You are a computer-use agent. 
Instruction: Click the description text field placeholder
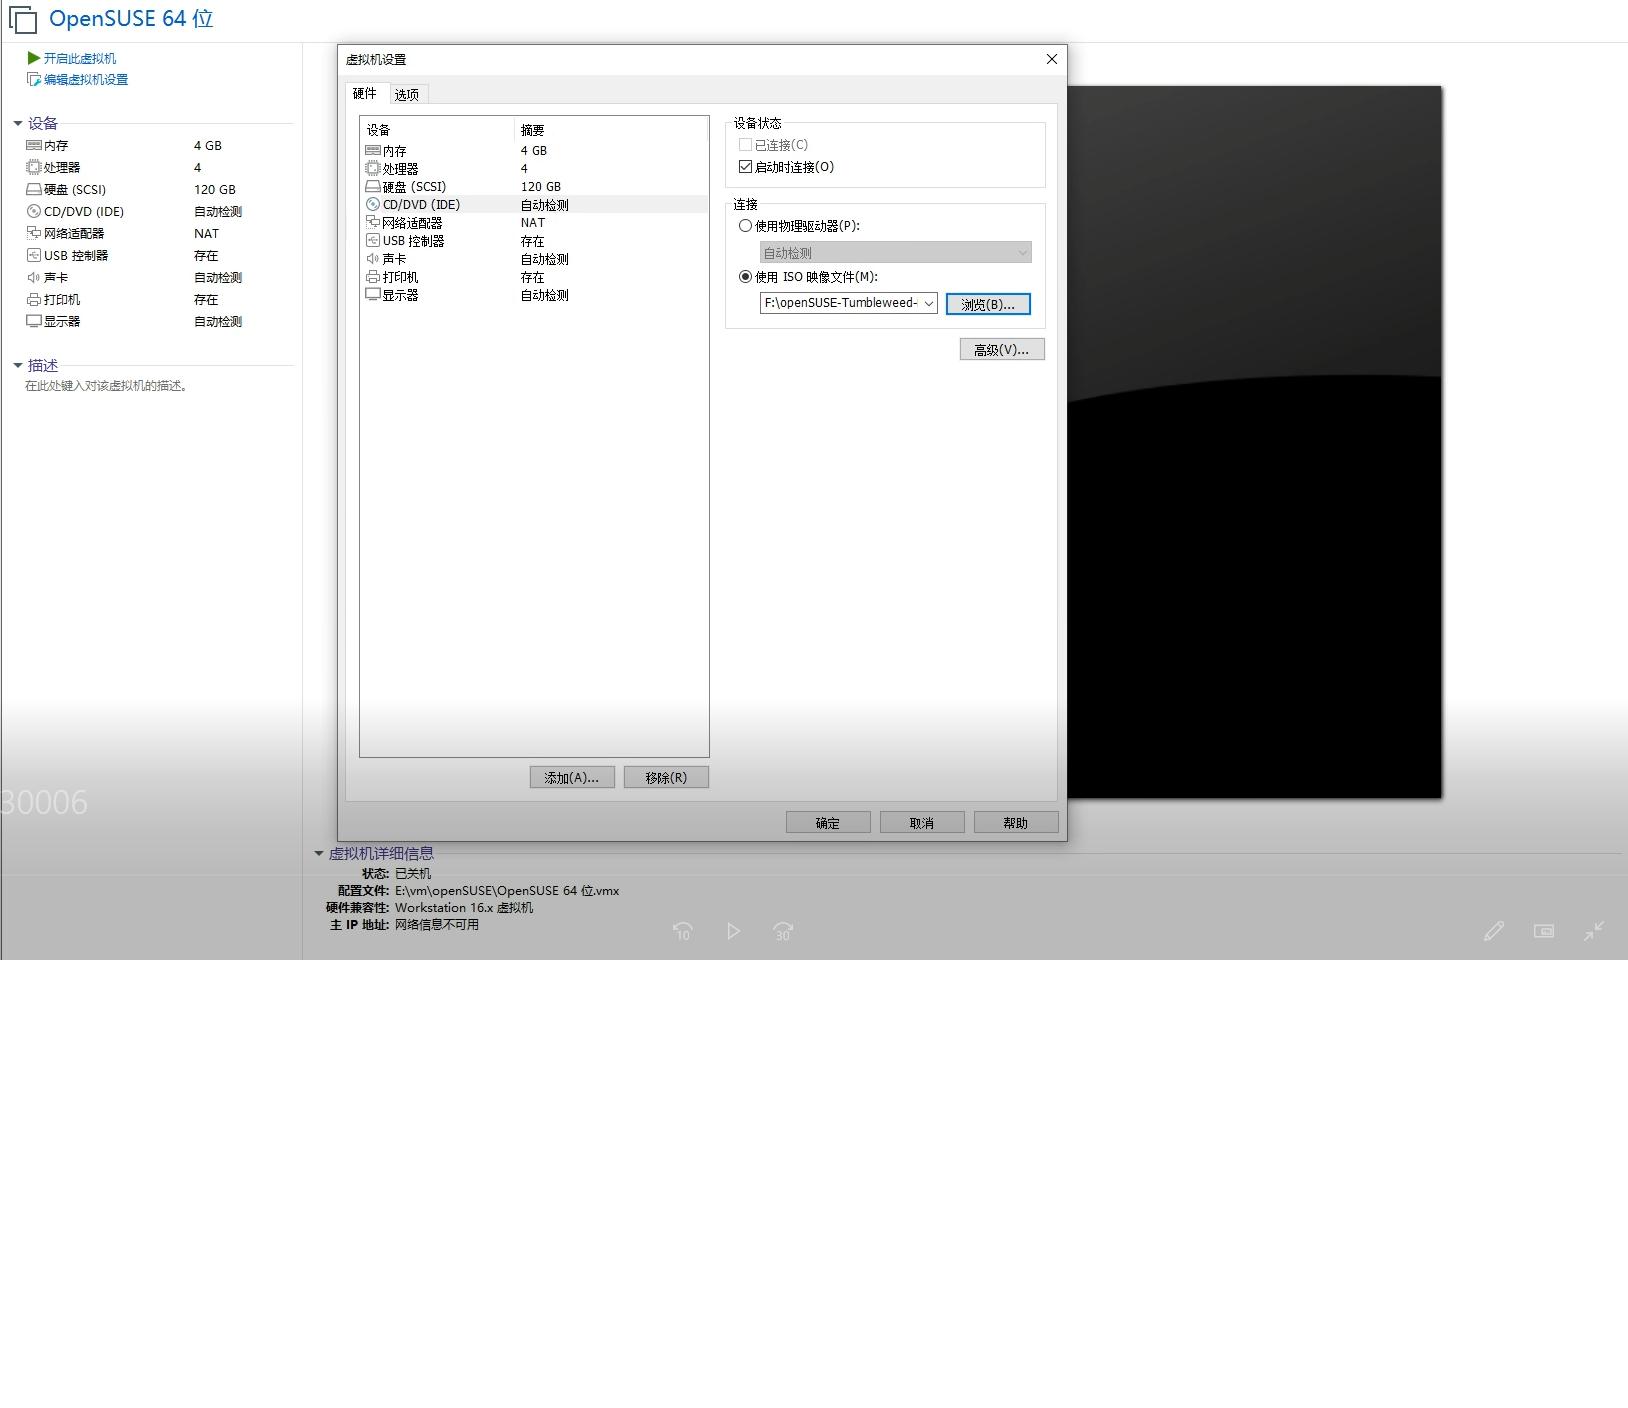pyautogui.click(x=107, y=386)
